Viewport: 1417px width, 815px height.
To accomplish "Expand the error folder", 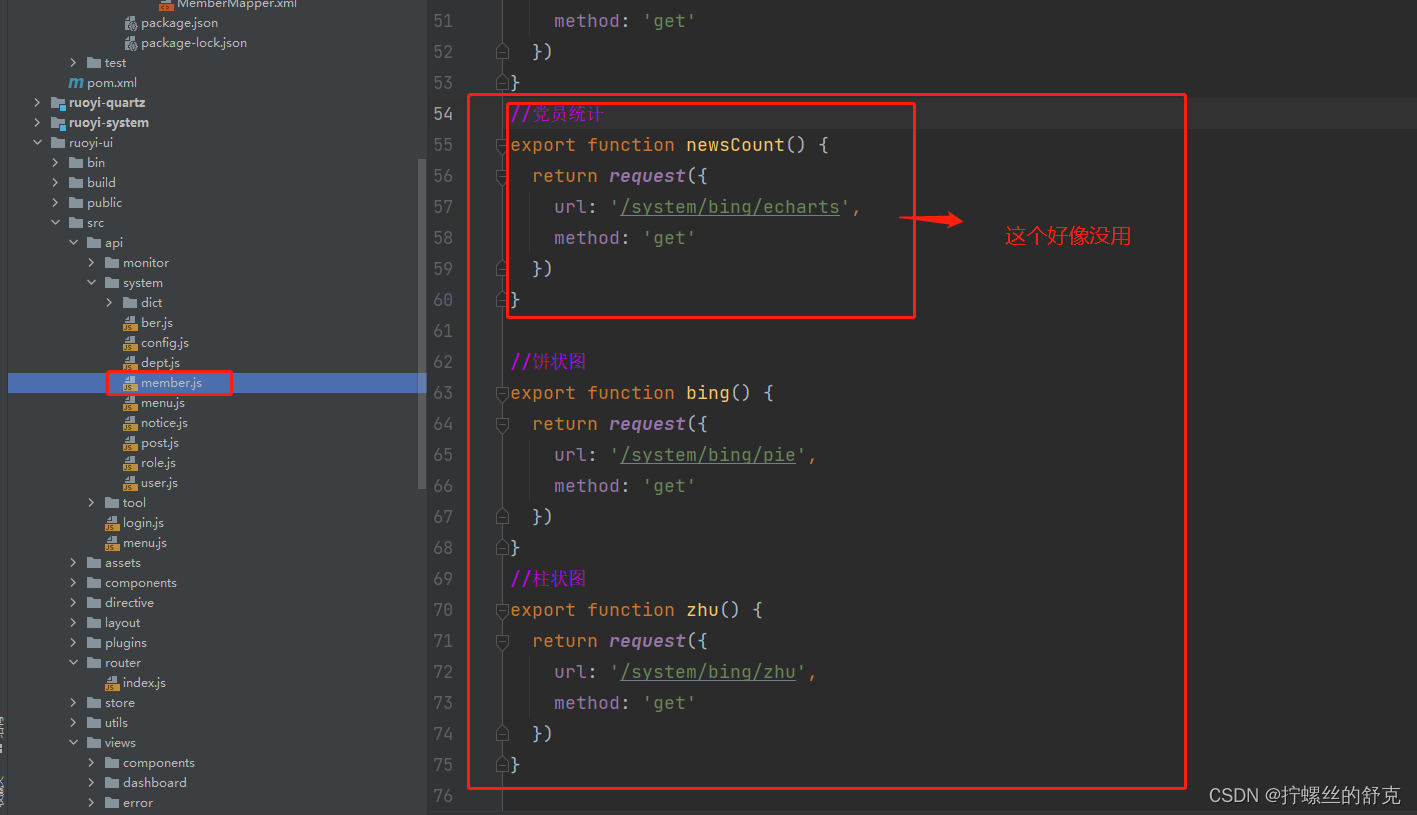I will coord(91,803).
